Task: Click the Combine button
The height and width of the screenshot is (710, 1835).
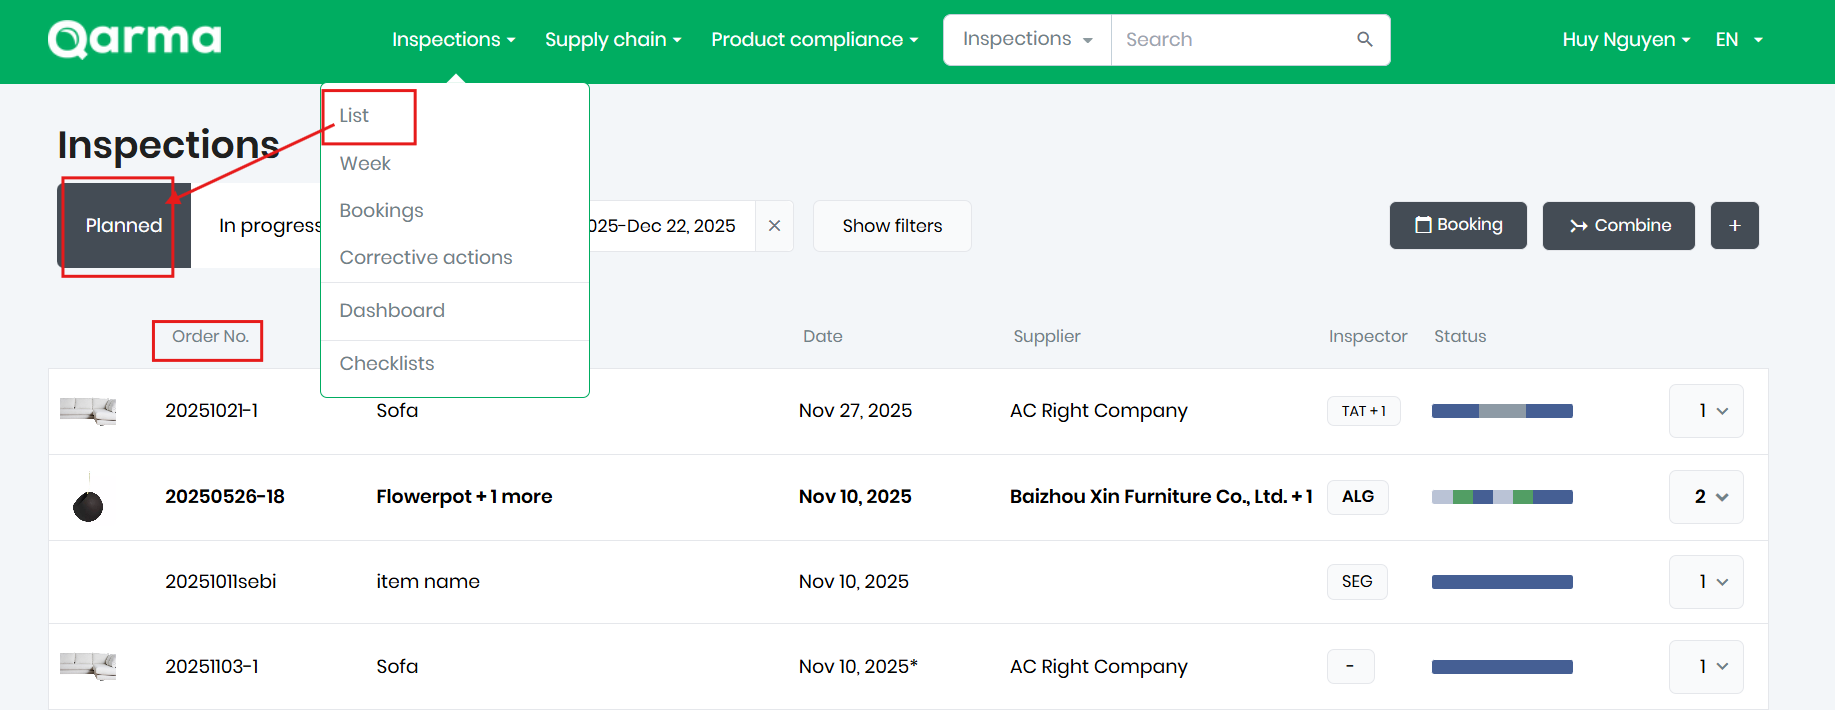Action: point(1618,226)
